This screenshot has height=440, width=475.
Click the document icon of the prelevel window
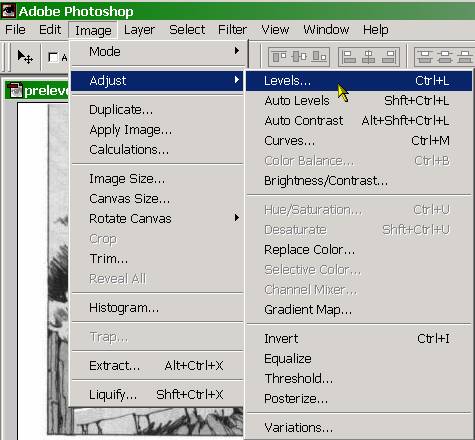pyautogui.click(x=15, y=90)
